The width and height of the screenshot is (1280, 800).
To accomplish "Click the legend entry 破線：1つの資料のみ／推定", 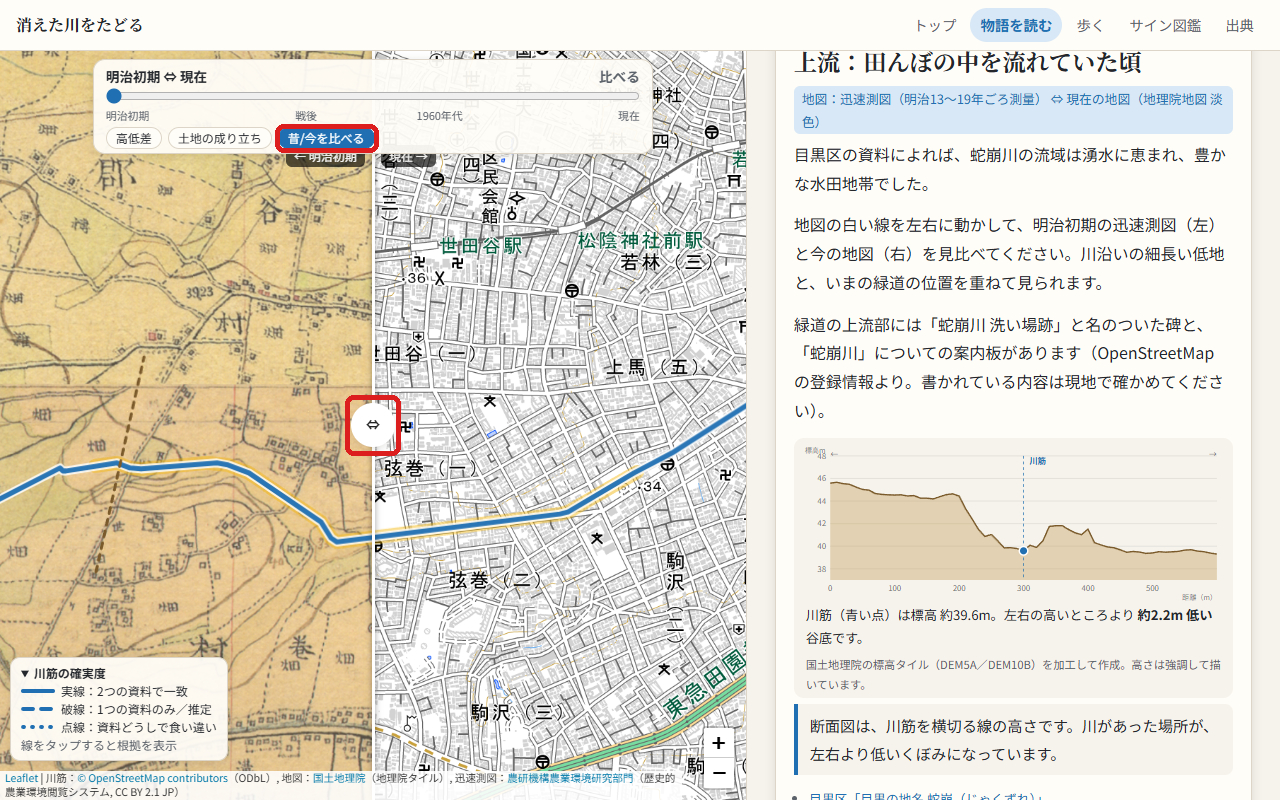I will point(119,710).
